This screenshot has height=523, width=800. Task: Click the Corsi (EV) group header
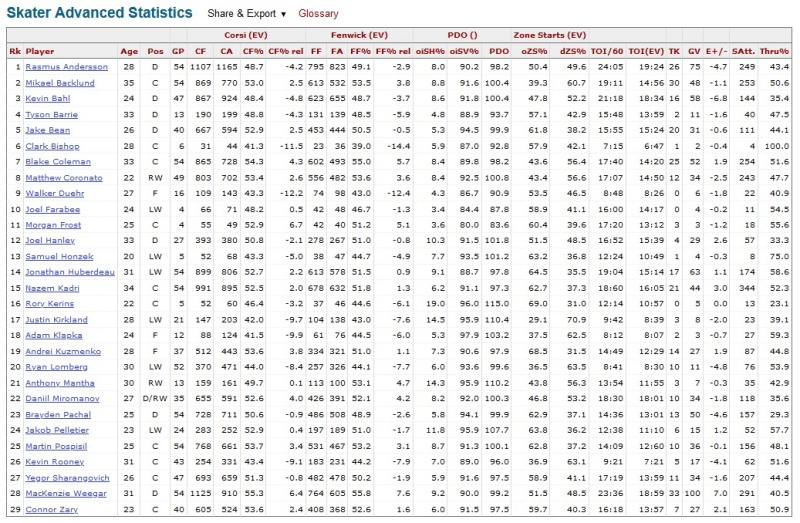click(246, 35)
